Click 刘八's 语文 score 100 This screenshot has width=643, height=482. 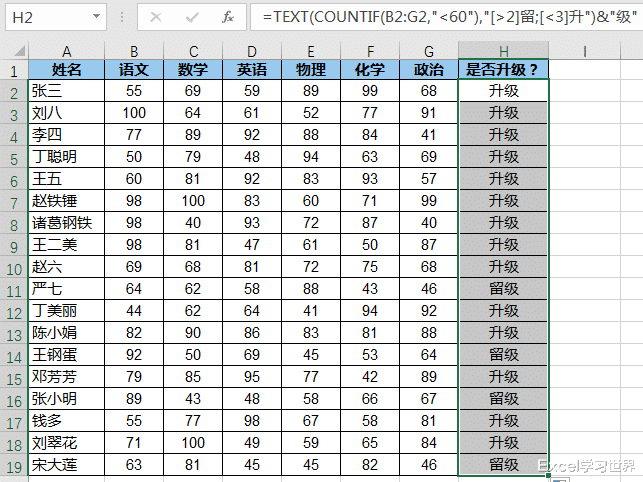134,113
